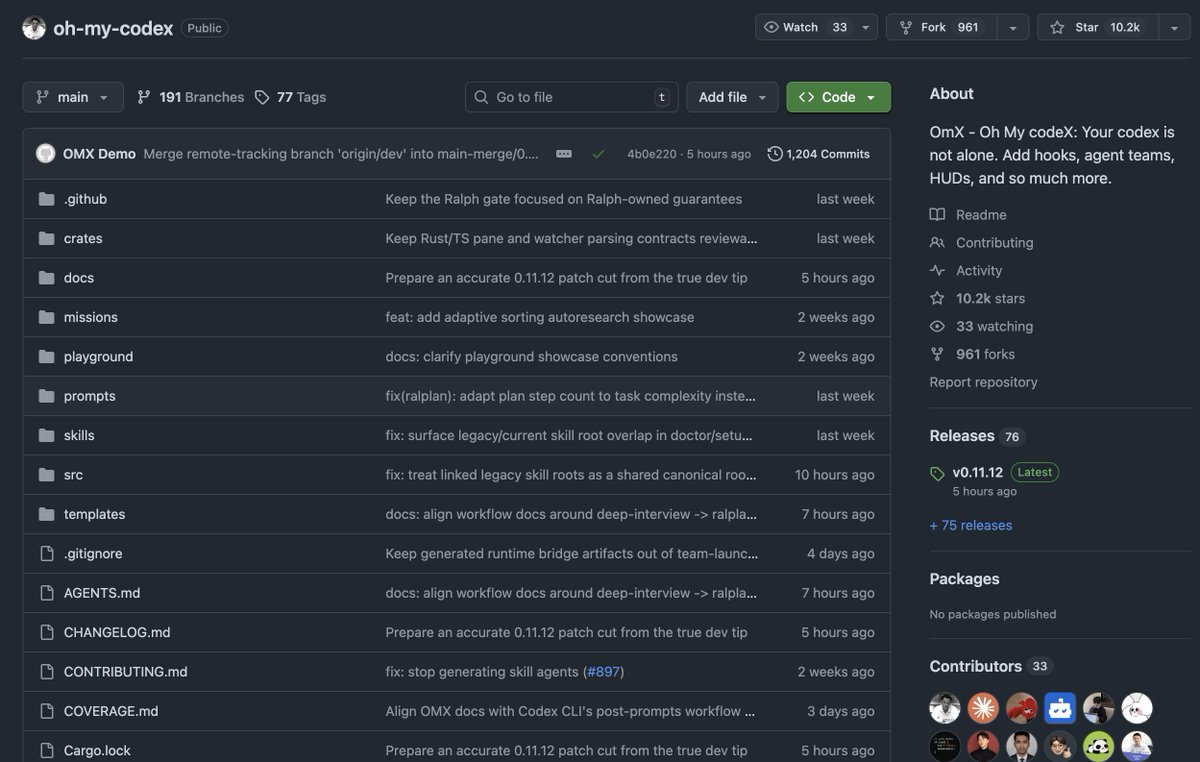Screen dimensions: 1200x762
Task: Open the AGENTS.md file name
Action: click(x=102, y=593)
